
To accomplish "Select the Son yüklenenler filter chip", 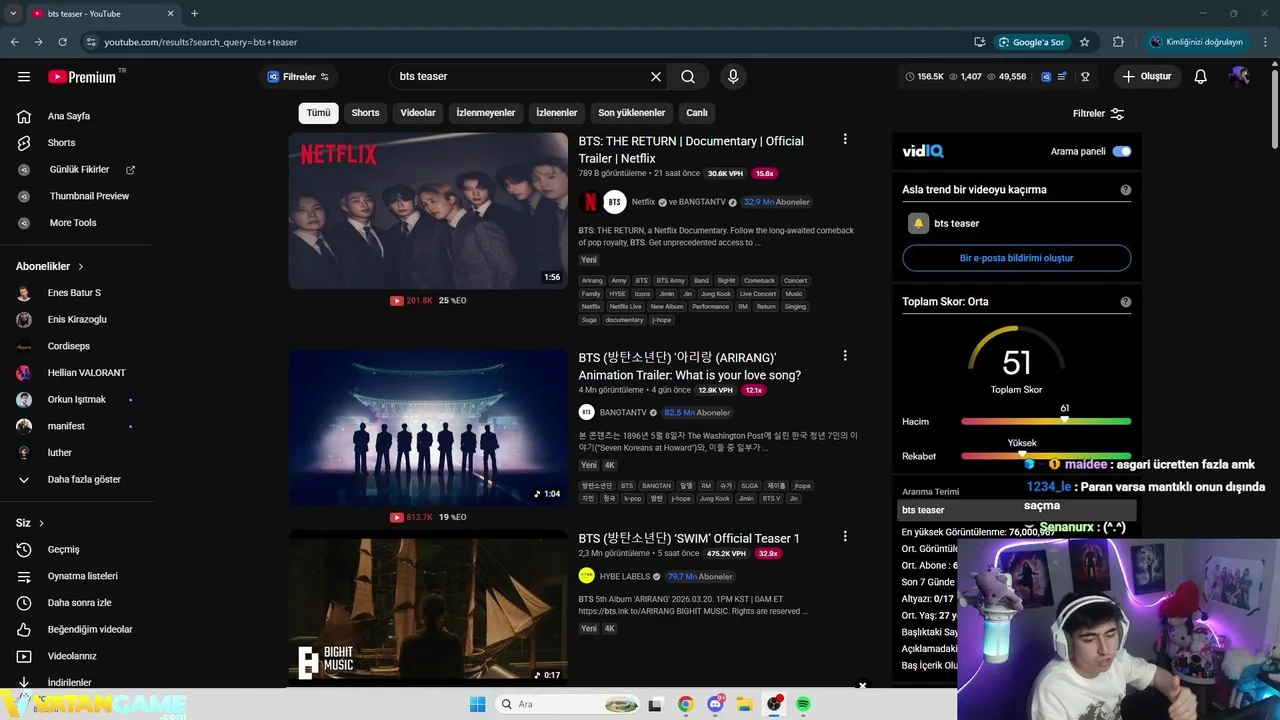I will click(x=631, y=113).
